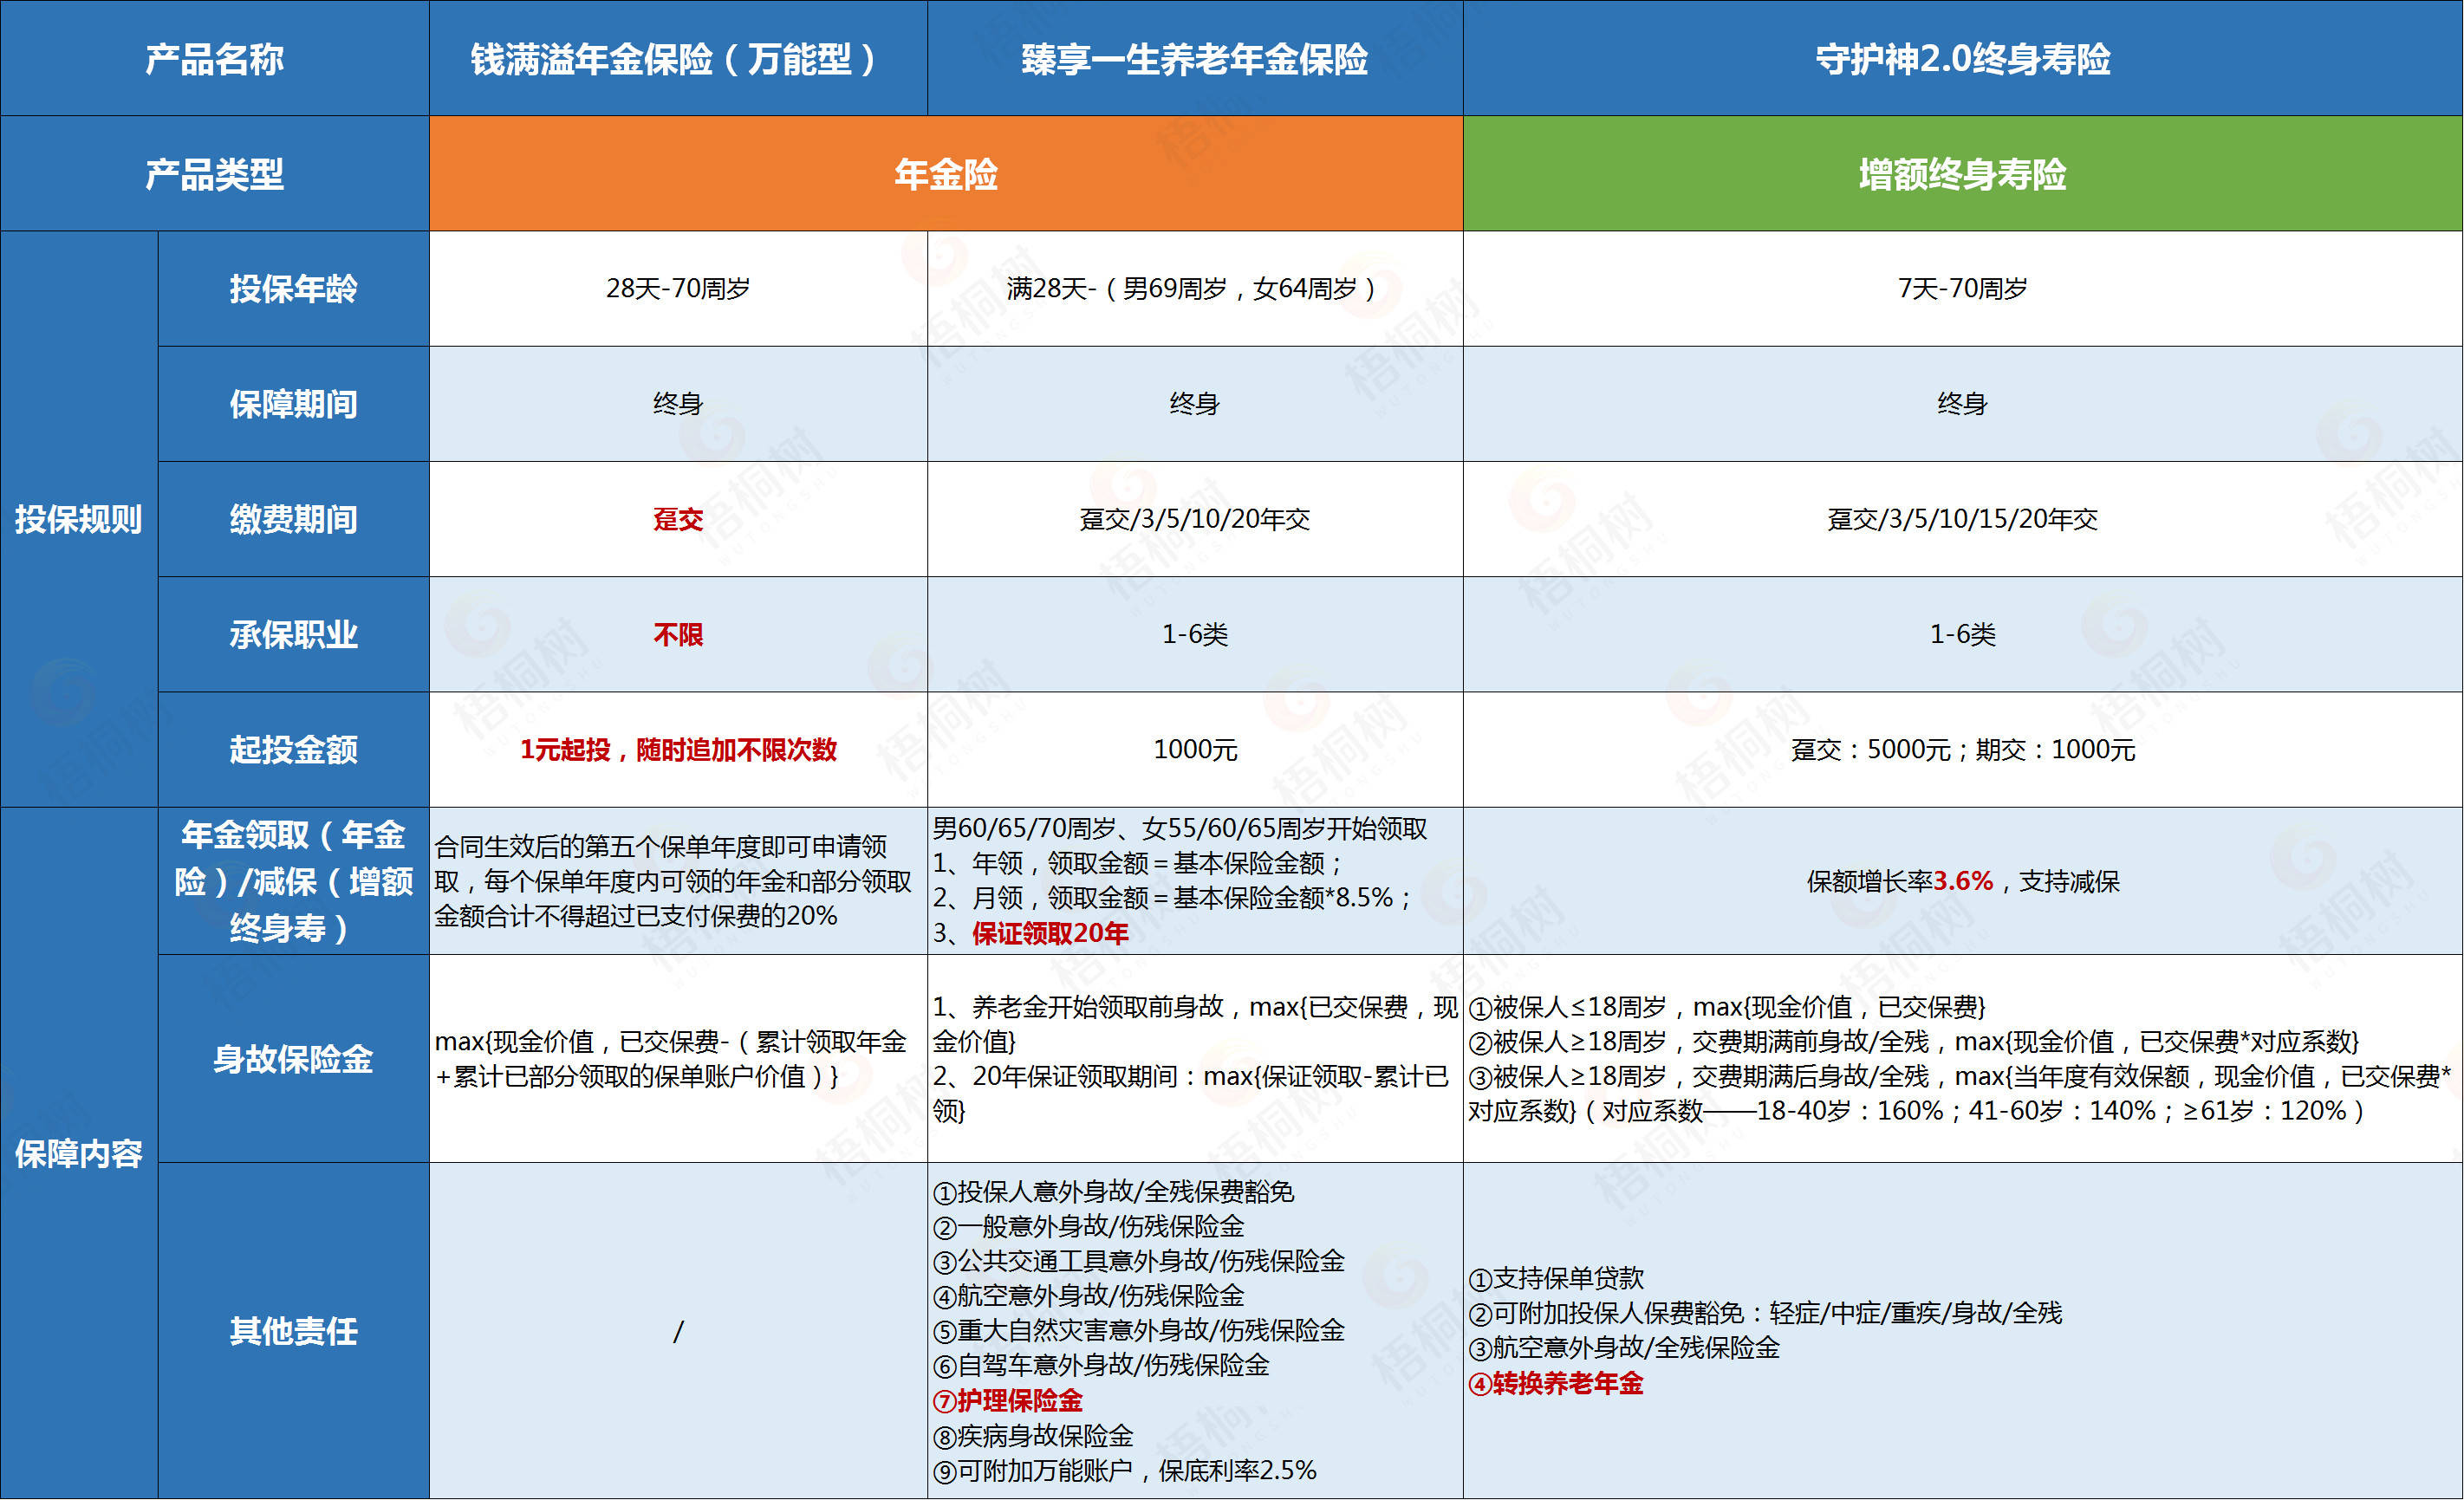Screen dimensions: 2464x1500
Task: Select the '守护神2.0终身寿险' column header
Action: 1962,59
